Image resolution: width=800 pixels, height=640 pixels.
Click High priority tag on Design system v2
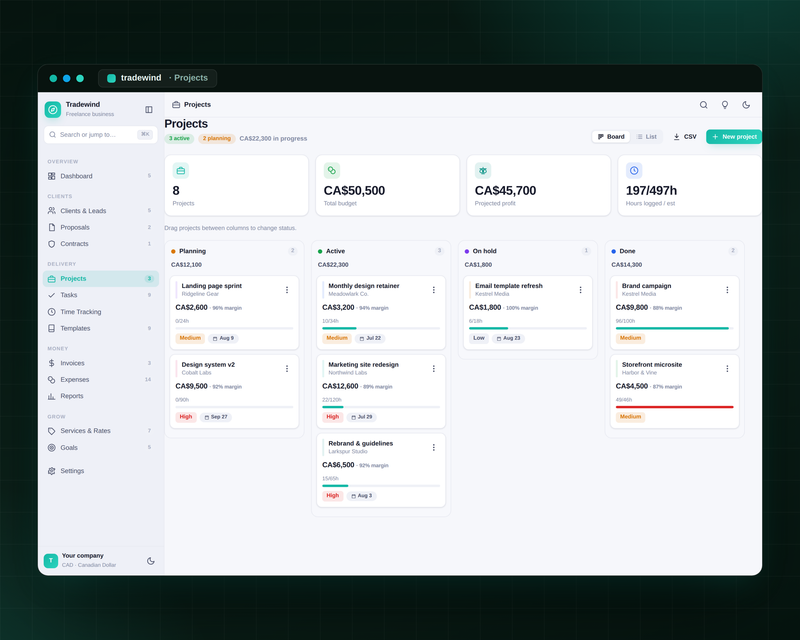(186, 417)
